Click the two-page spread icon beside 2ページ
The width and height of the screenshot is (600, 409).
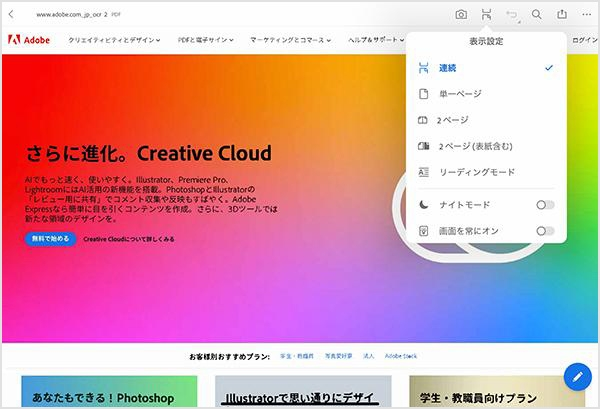422,120
